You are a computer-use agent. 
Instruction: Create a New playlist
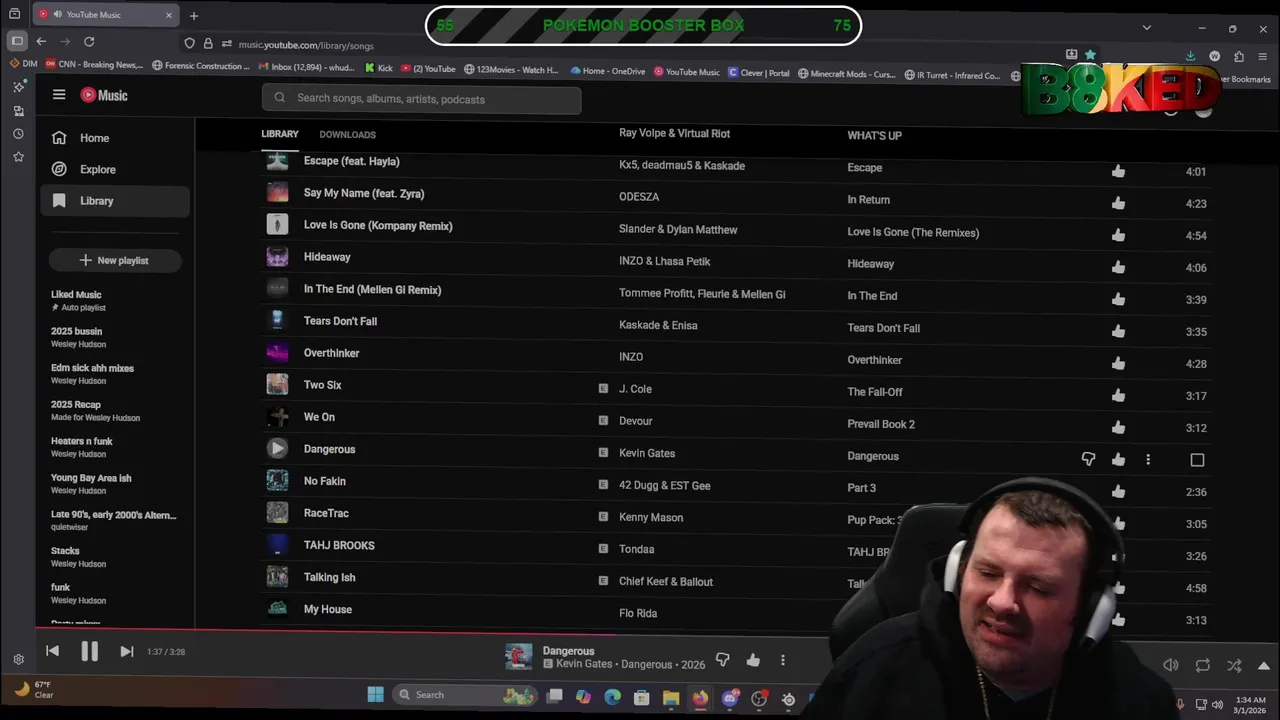coord(114,260)
